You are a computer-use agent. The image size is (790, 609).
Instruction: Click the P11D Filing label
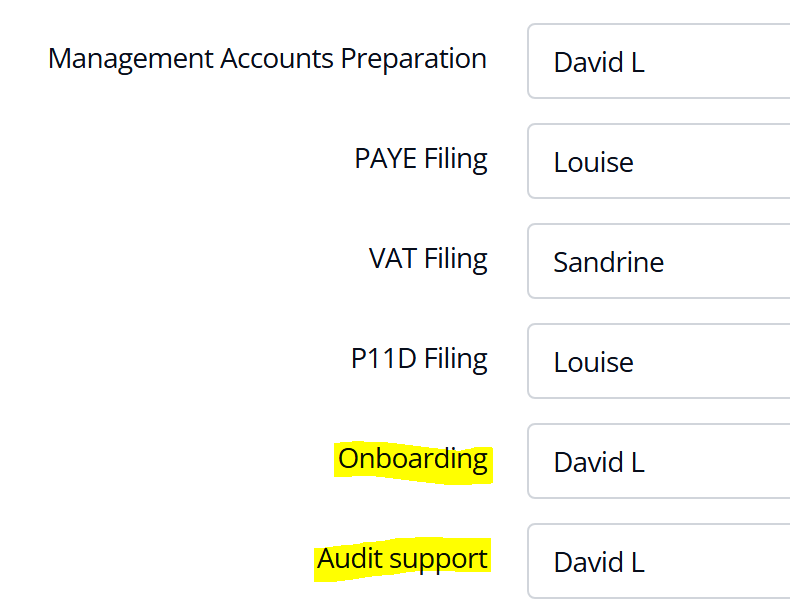tap(419, 359)
